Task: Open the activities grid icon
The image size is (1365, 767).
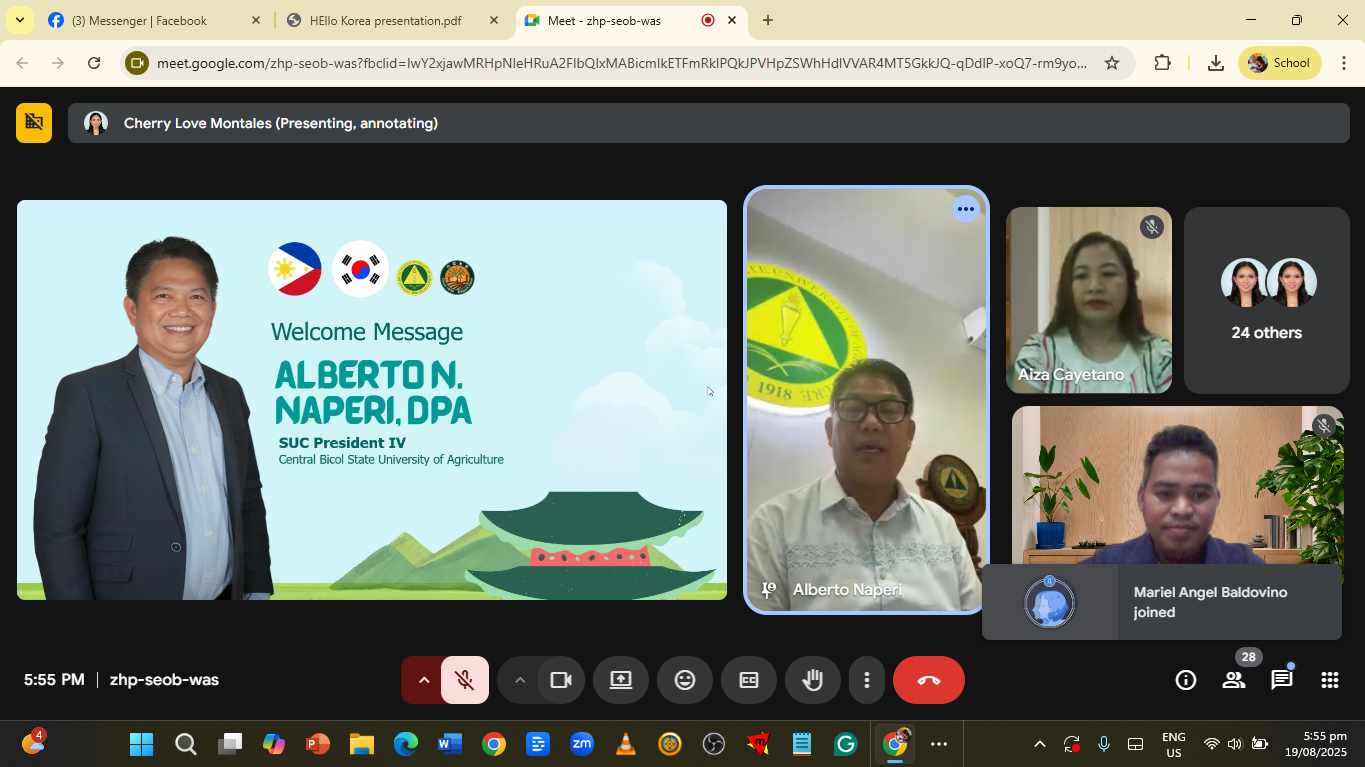Action: coord(1329,680)
